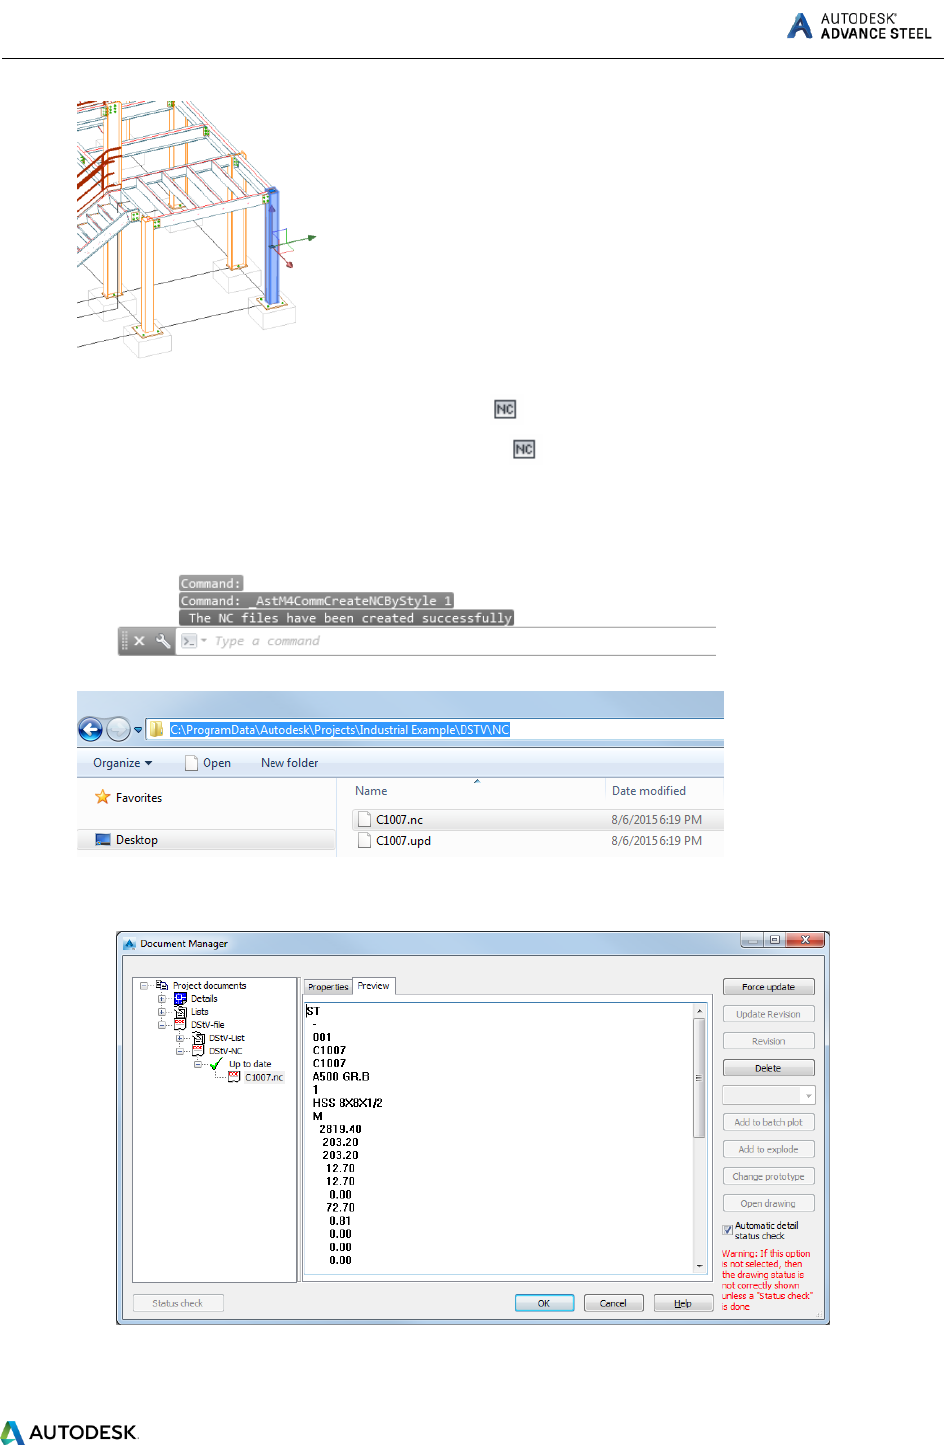Open the empty combo box under Delete
Viewport: 944px width, 1445px height.
pyautogui.click(x=769, y=1095)
